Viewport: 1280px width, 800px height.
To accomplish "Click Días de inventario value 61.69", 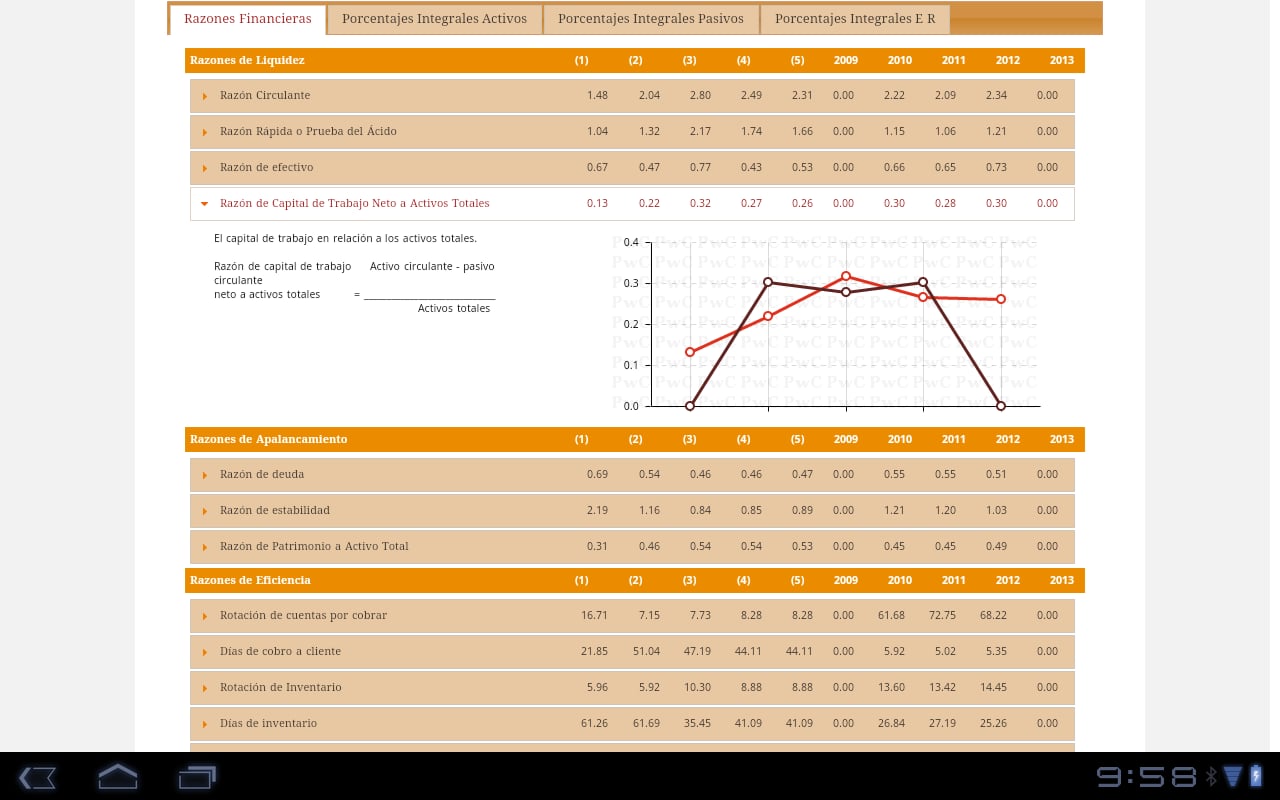I will tap(646, 723).
